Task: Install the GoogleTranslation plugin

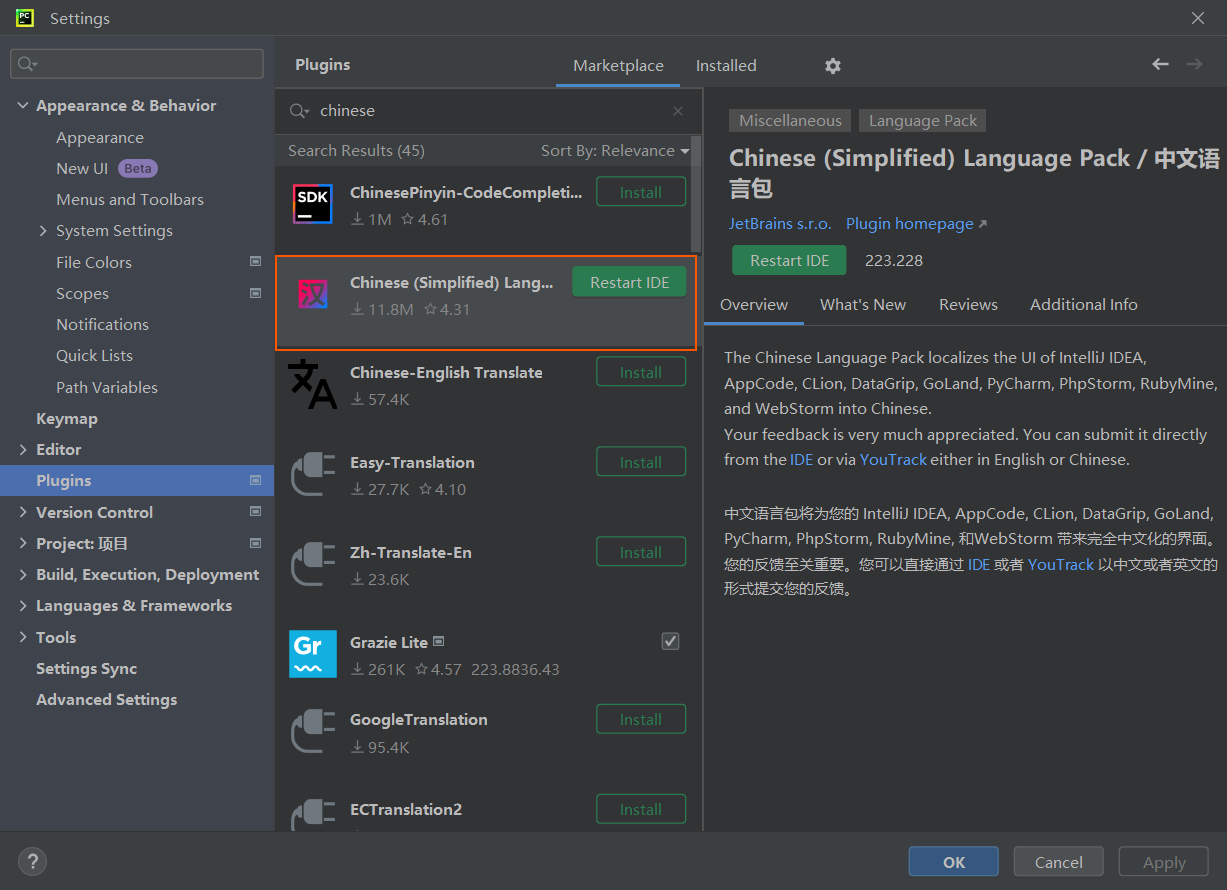Action: click(x=641, y=719)
